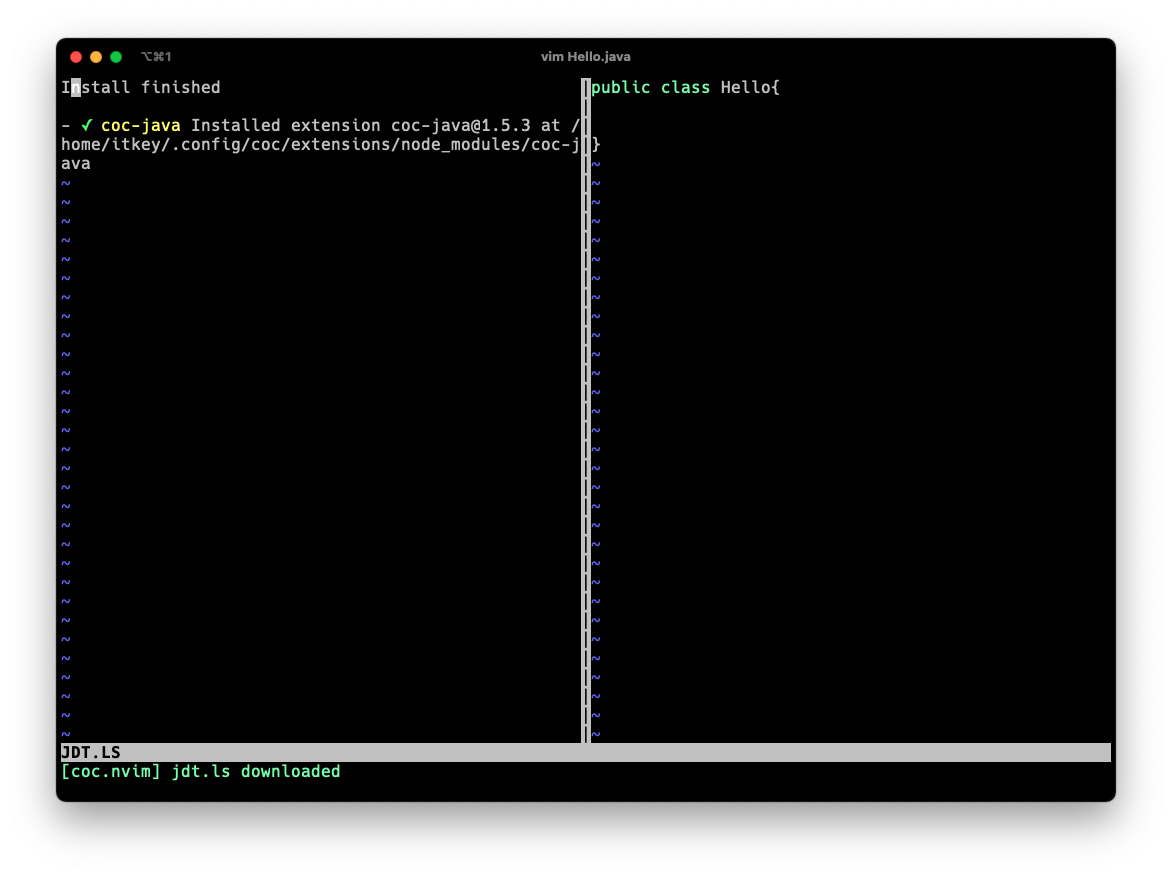Click the 'vim Hello.java' window title
The image size is (1172, 876).
pos(585,57)
